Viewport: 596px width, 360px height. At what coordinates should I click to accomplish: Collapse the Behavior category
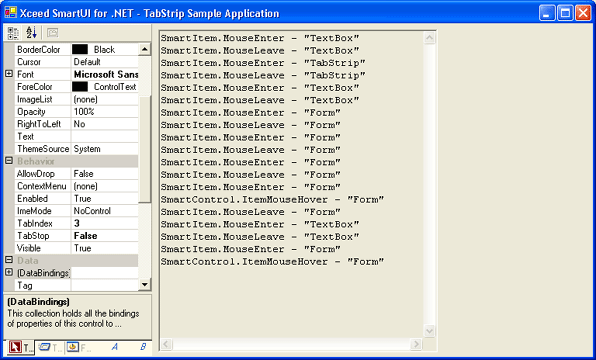[9, 161]
